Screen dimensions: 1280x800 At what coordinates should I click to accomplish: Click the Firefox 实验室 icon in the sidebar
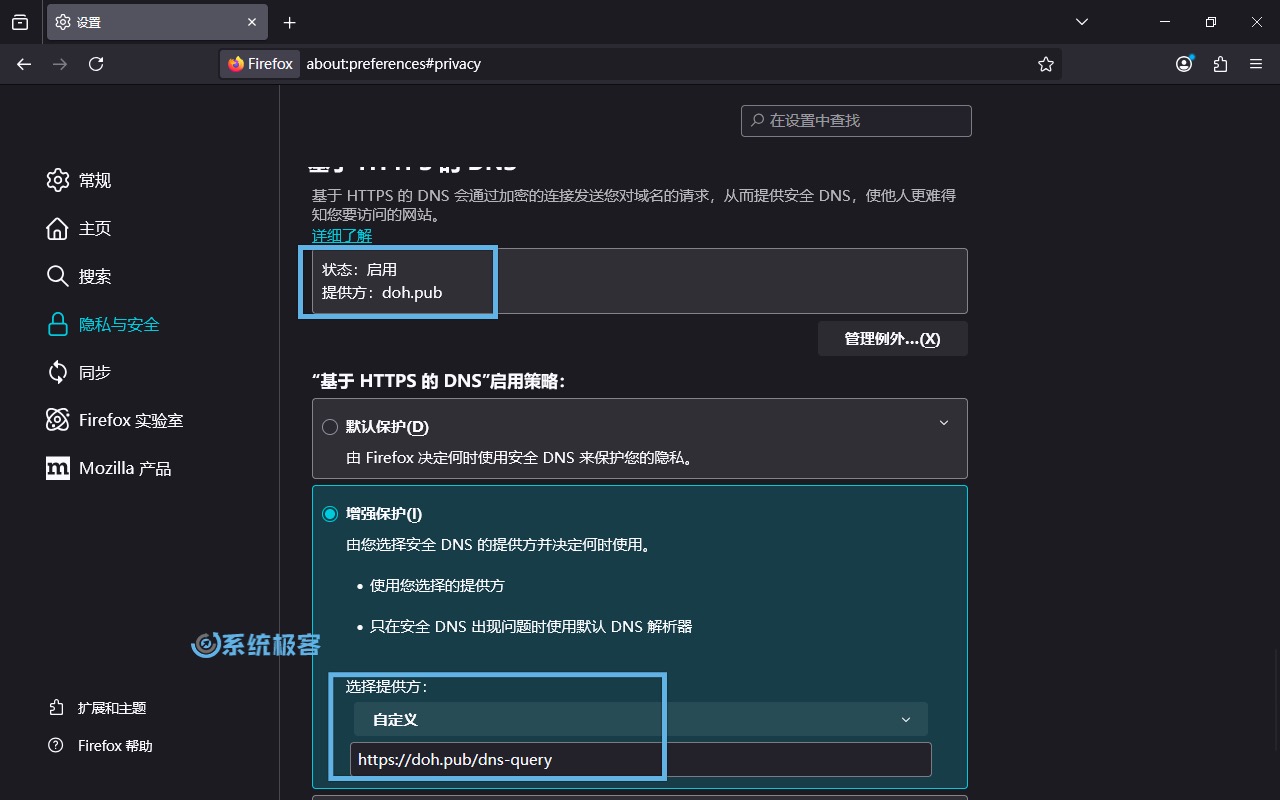[57, 420]
